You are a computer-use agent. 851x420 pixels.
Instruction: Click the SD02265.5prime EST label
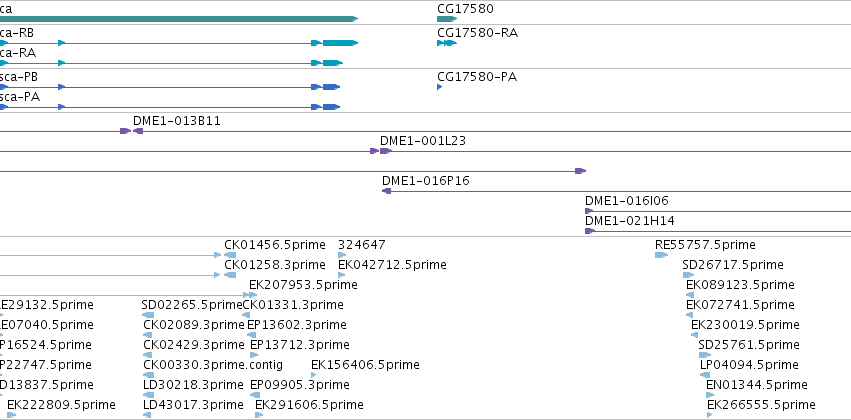192,304
